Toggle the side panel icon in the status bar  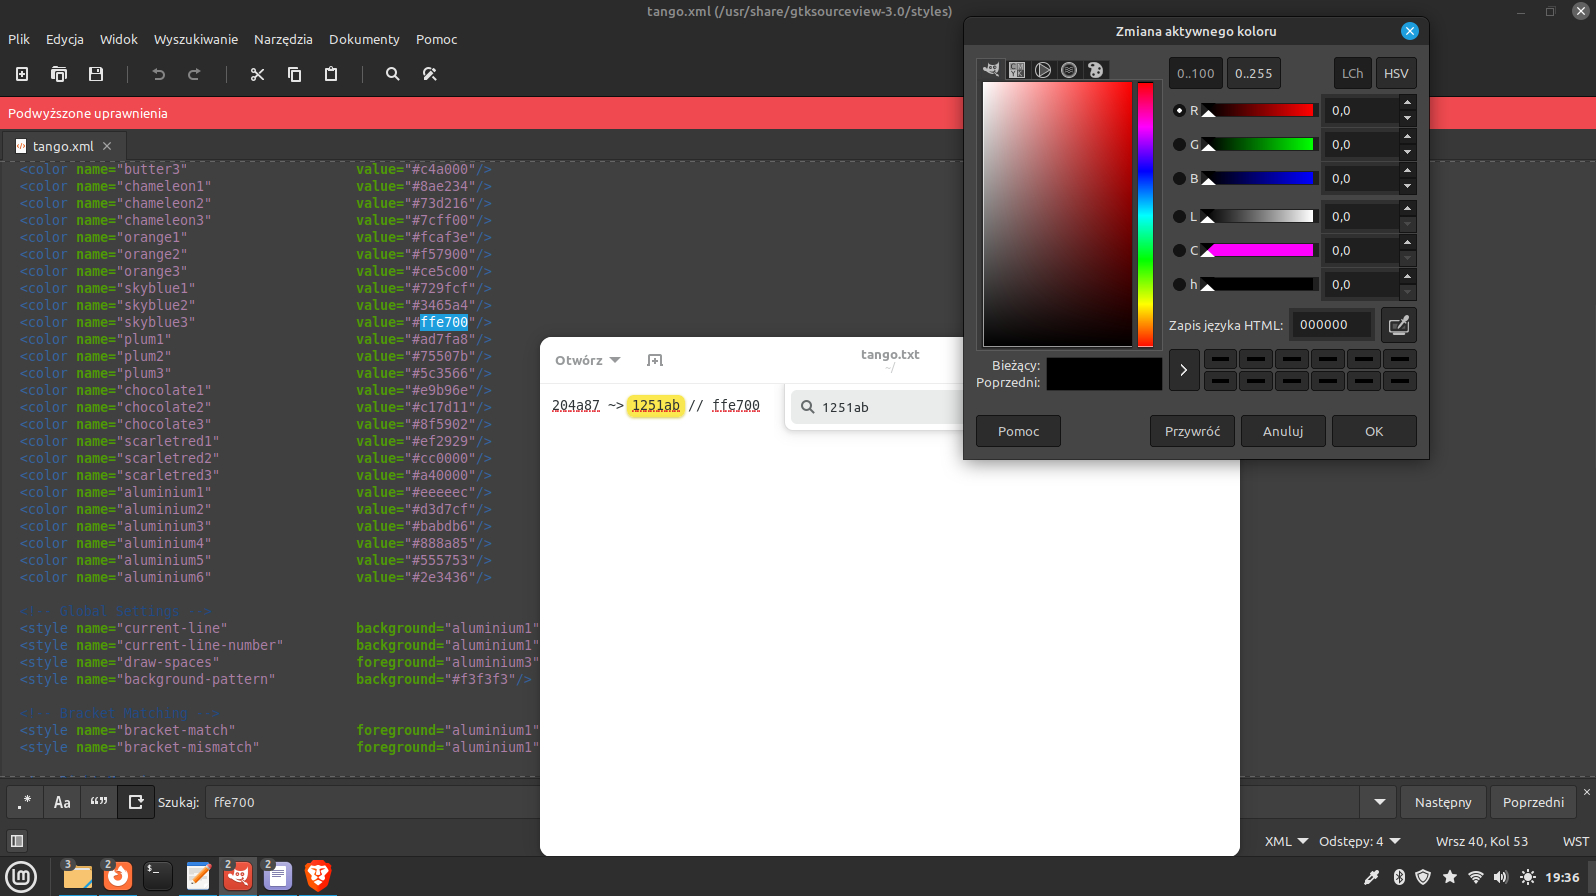click(x=17, y=841)
